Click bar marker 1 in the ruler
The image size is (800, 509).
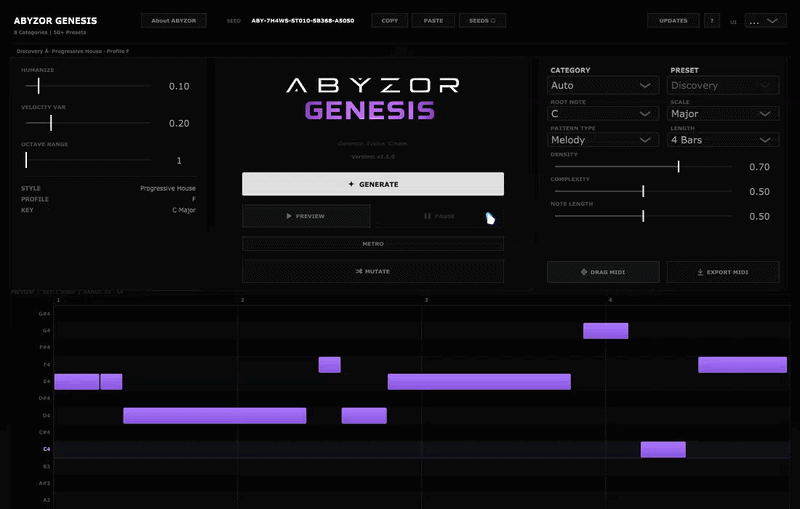(x=58, y=300)
